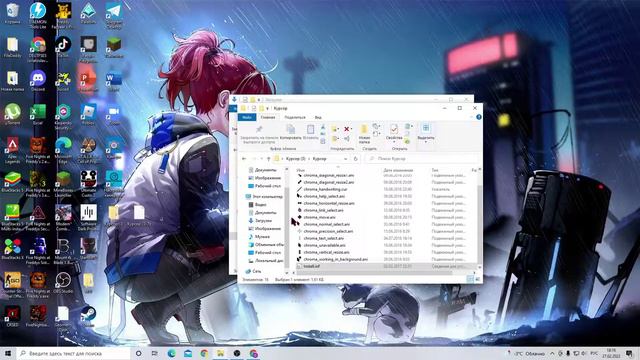Open the Microsoft Edge desktop shortcut
The height and width of the screenshot is (360, 640).
pyautogui.click(x=63, y=150)
